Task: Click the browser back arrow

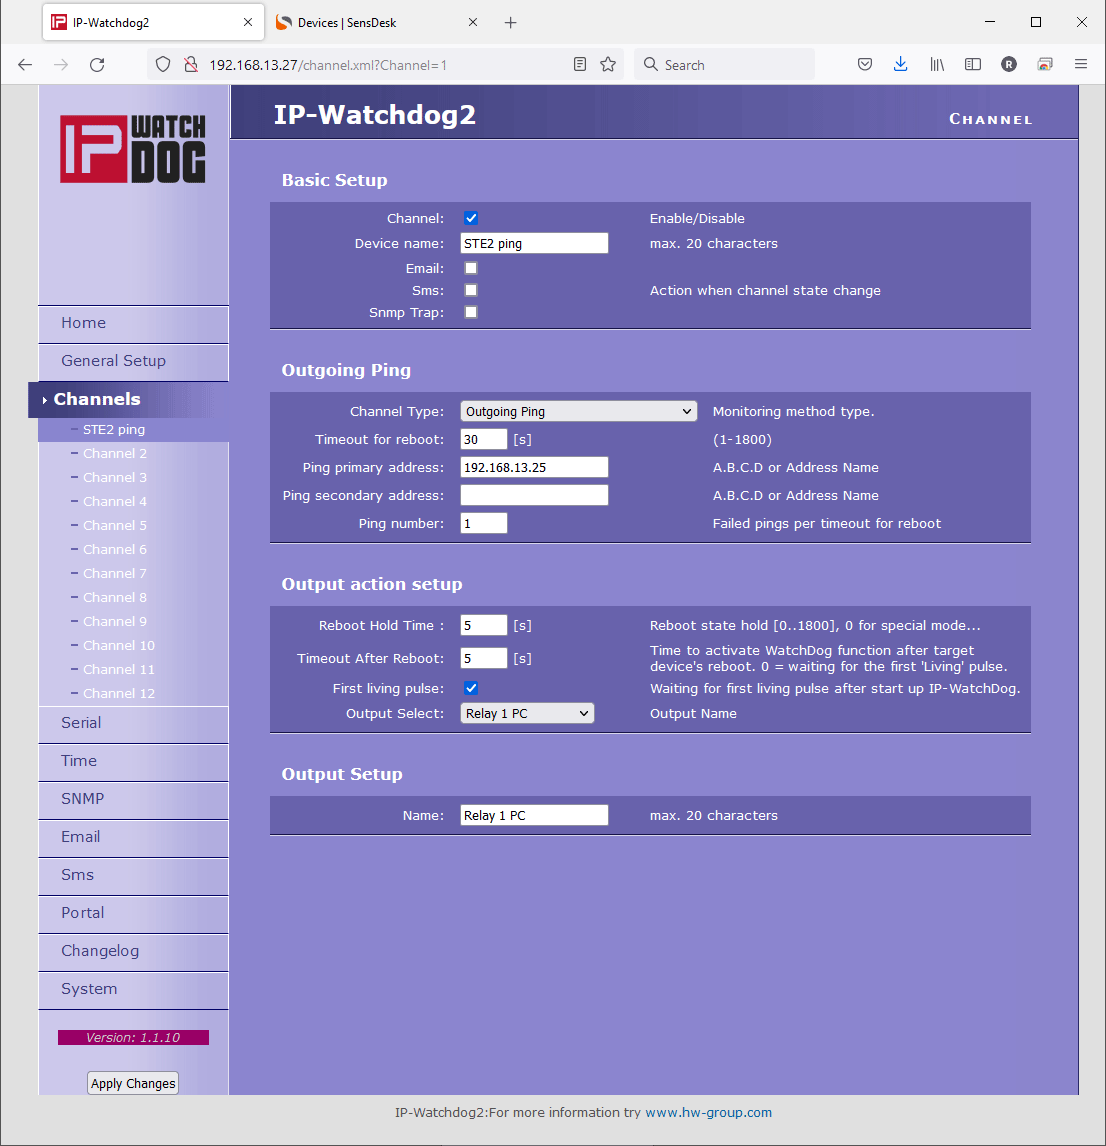Action: coord(25,65)
